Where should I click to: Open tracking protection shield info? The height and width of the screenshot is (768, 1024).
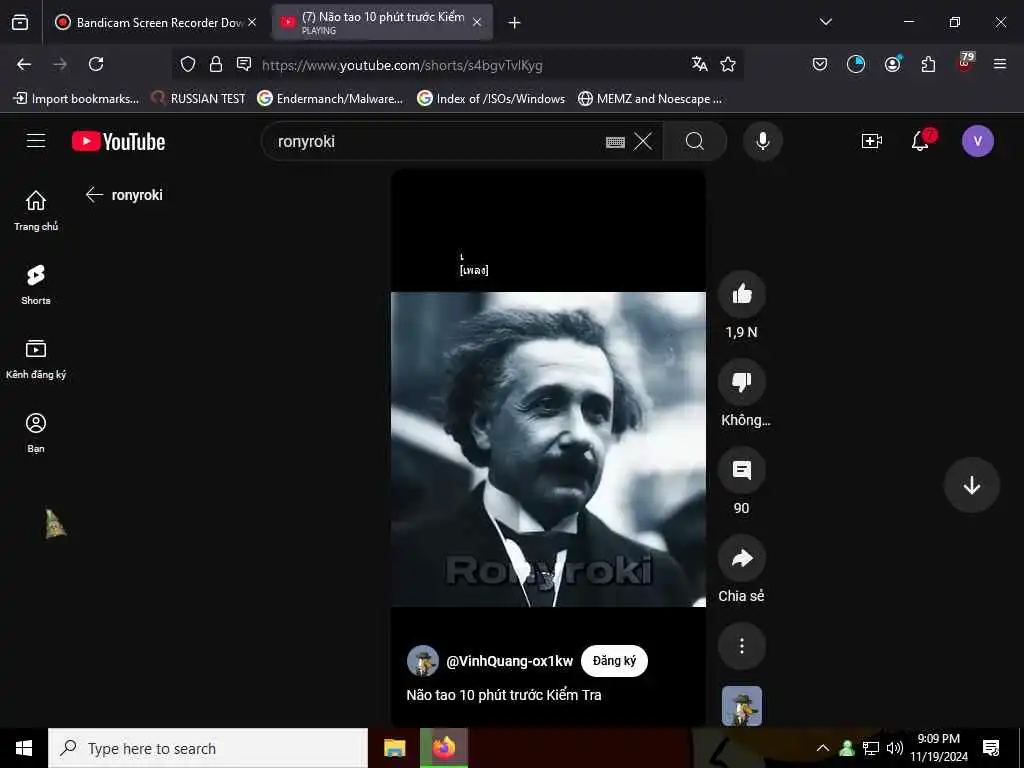click(188, 64)
